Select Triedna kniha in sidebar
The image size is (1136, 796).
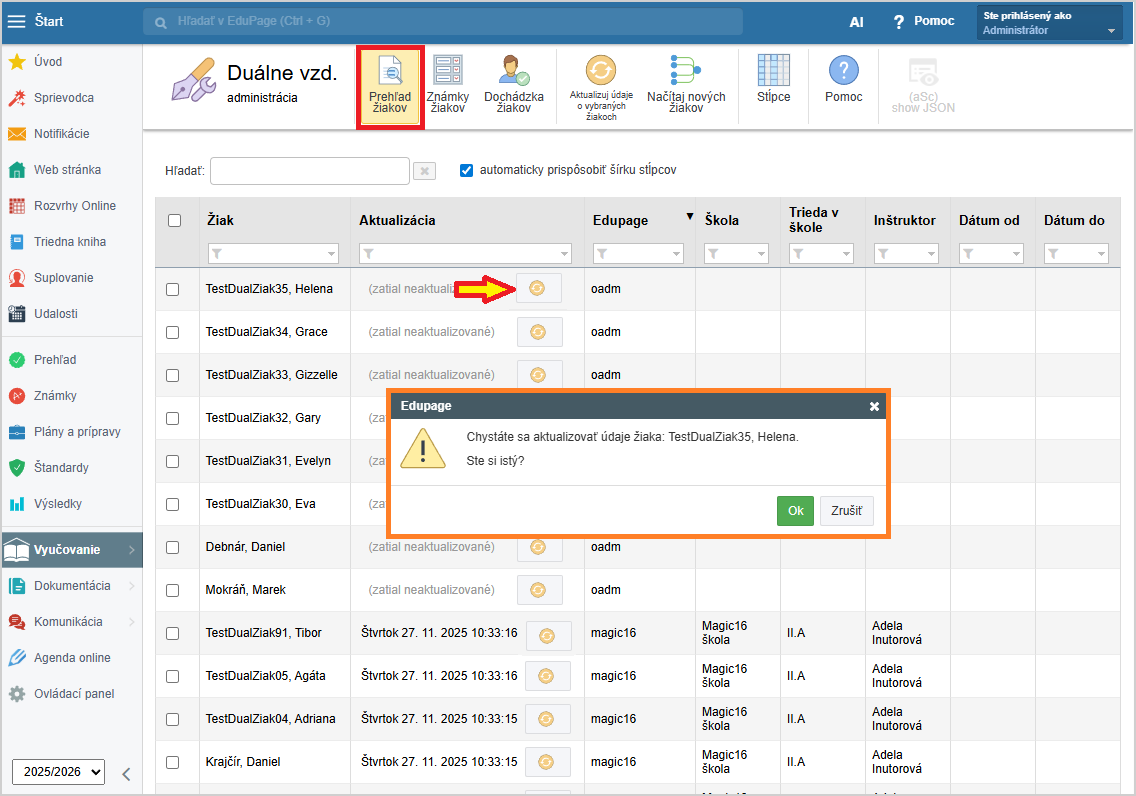(69, 242)
